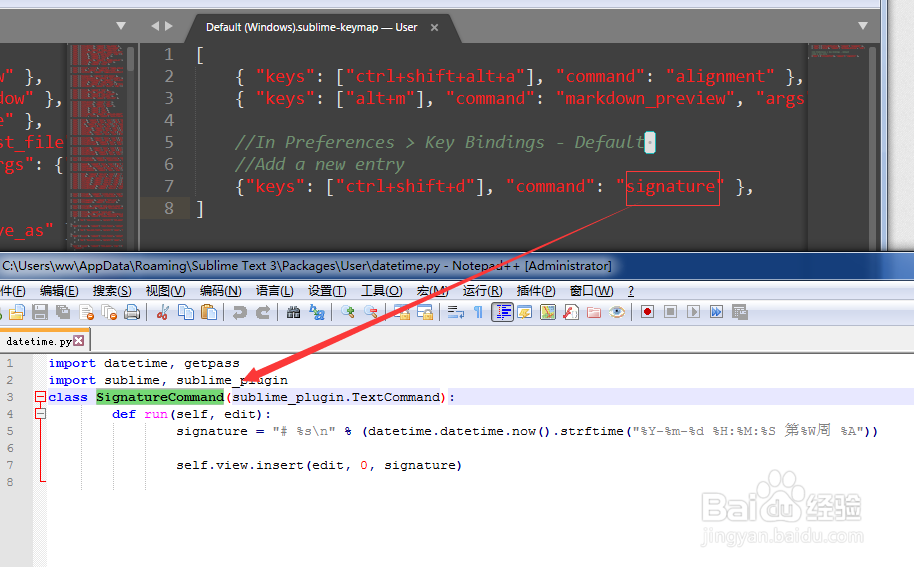Click the Sublime left-pane minimap
Screen dimensions: 914x567
pyautogui.click(x=97, y=146)
